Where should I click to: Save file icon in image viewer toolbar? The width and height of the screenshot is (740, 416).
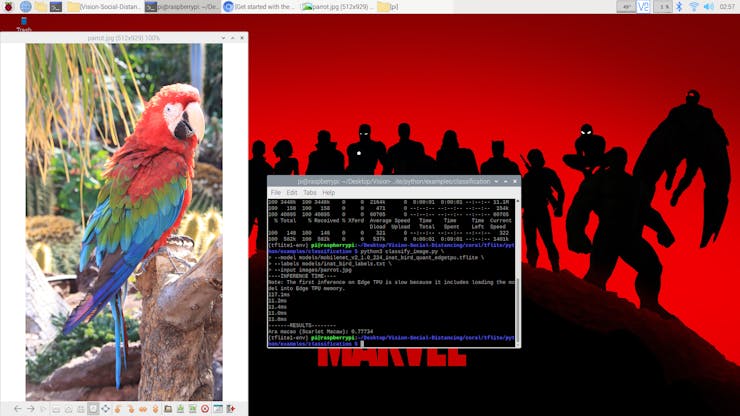[180, 408]
